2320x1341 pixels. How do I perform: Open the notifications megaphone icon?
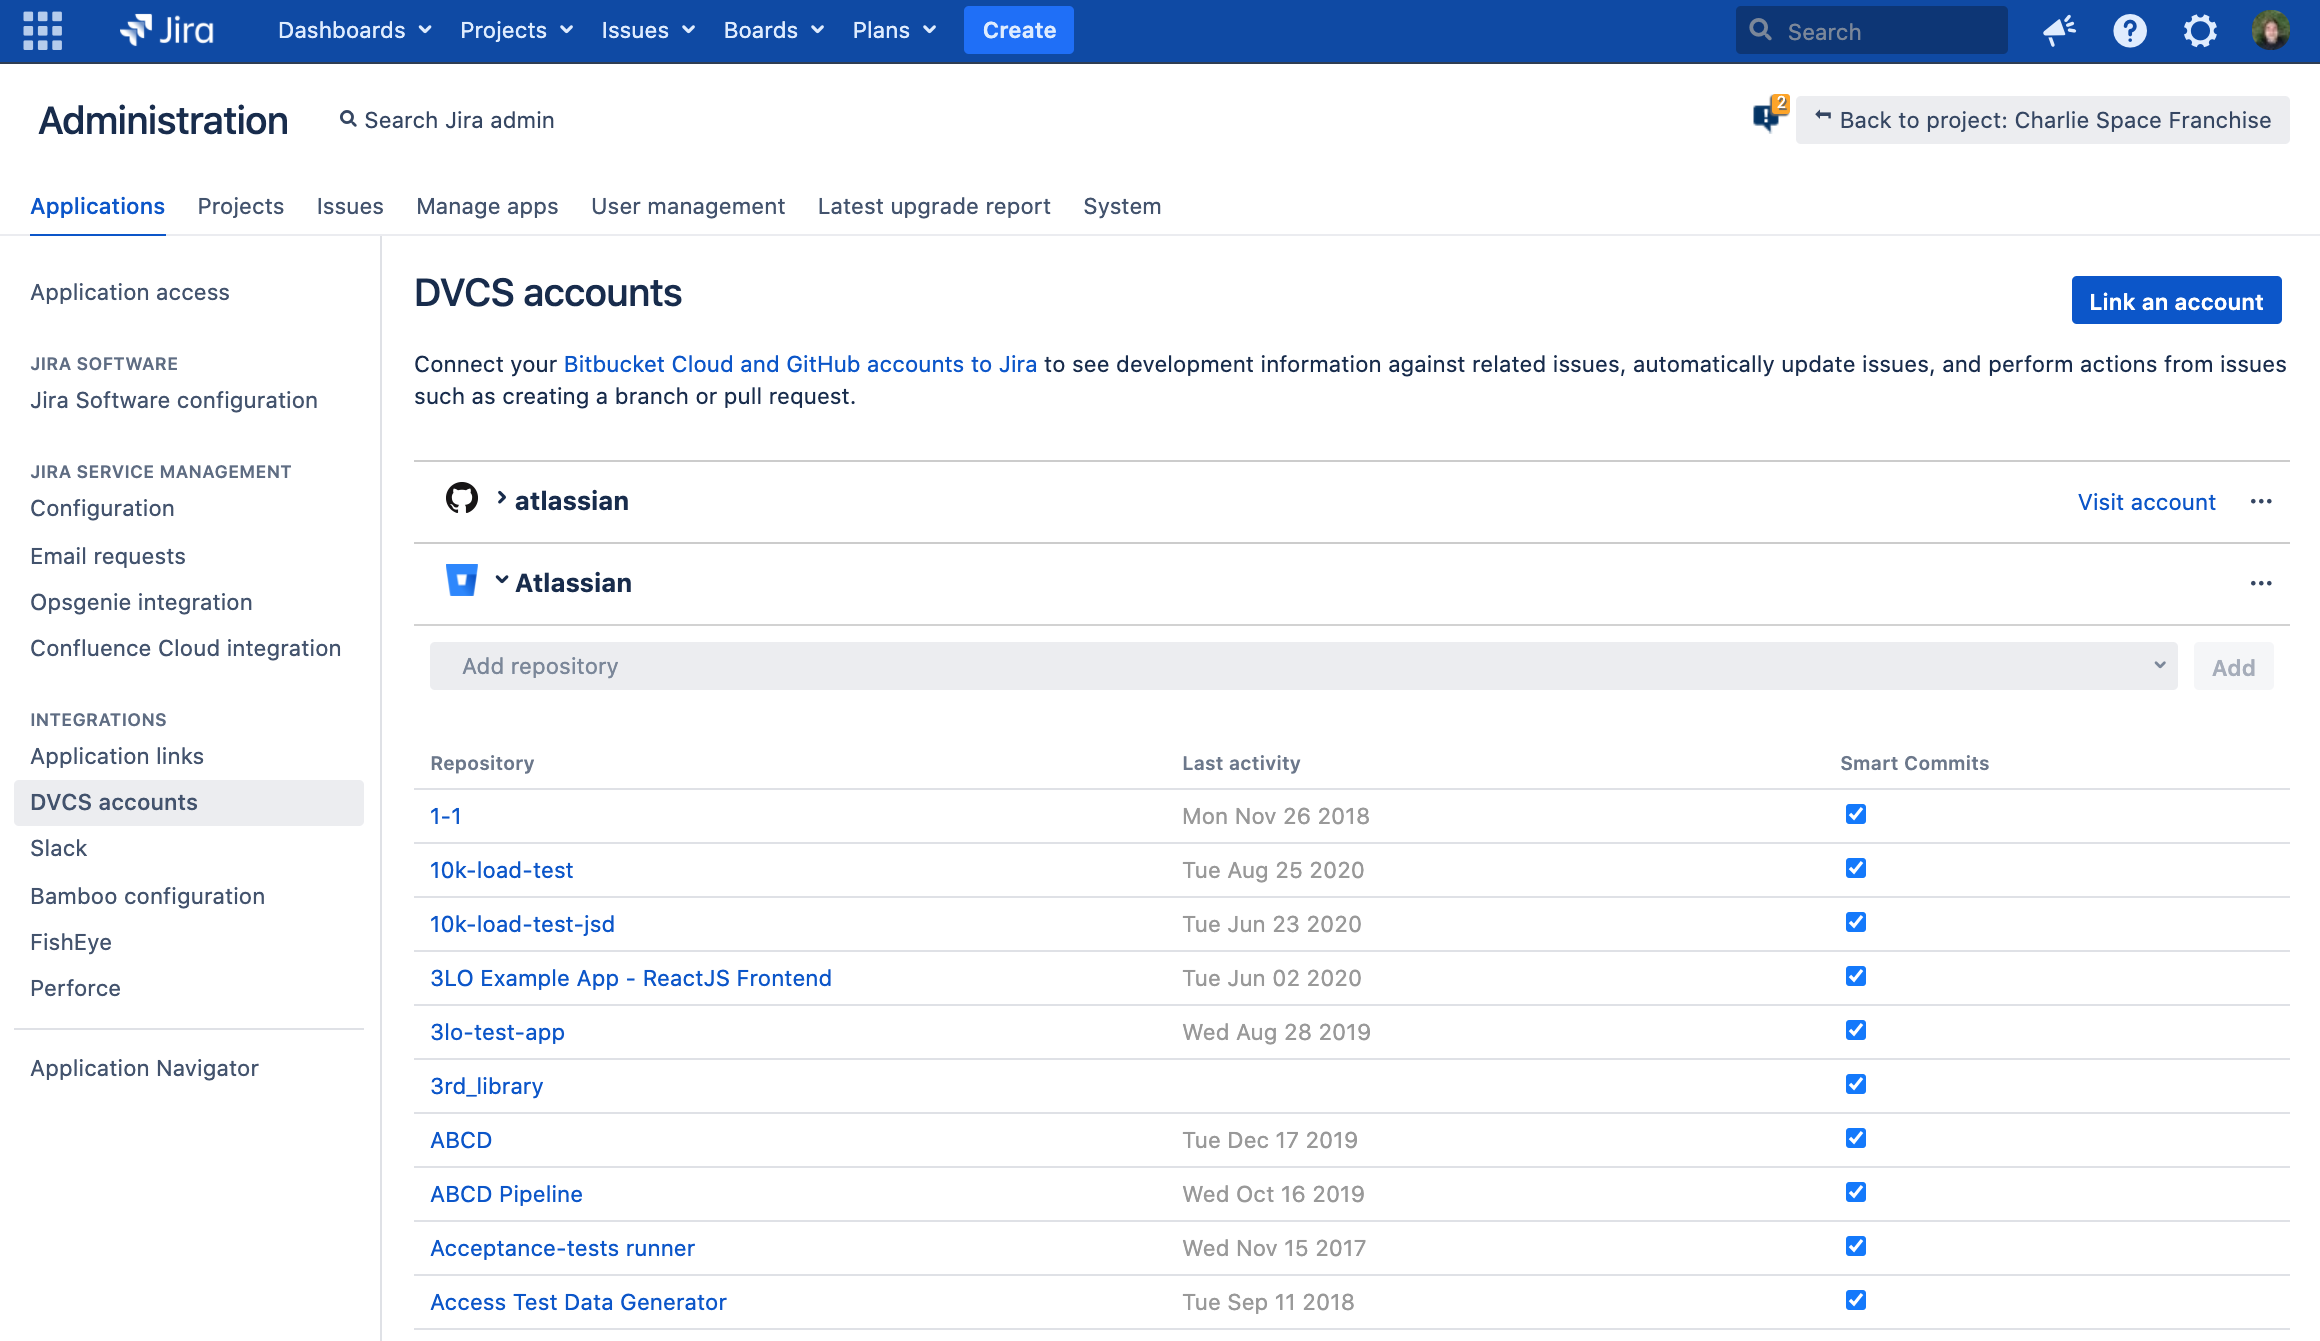(x=2060, y=30)
